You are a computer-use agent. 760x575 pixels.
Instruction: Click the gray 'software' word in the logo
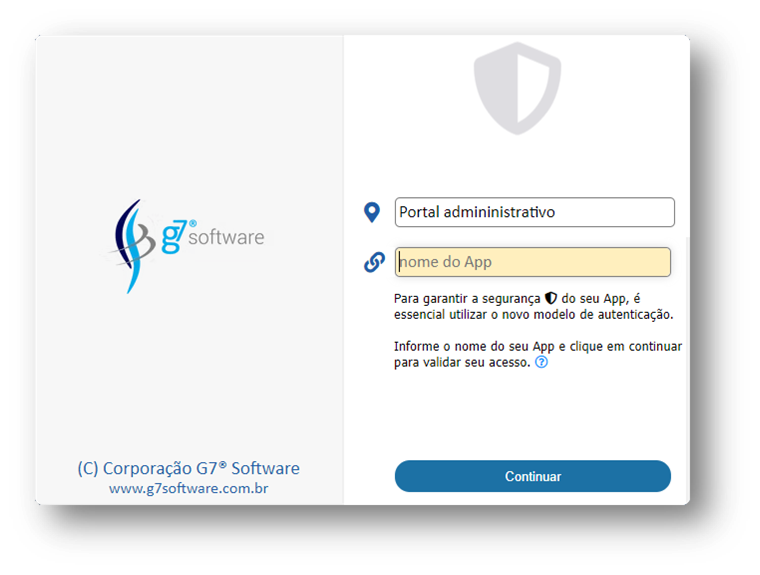(226, 238)
